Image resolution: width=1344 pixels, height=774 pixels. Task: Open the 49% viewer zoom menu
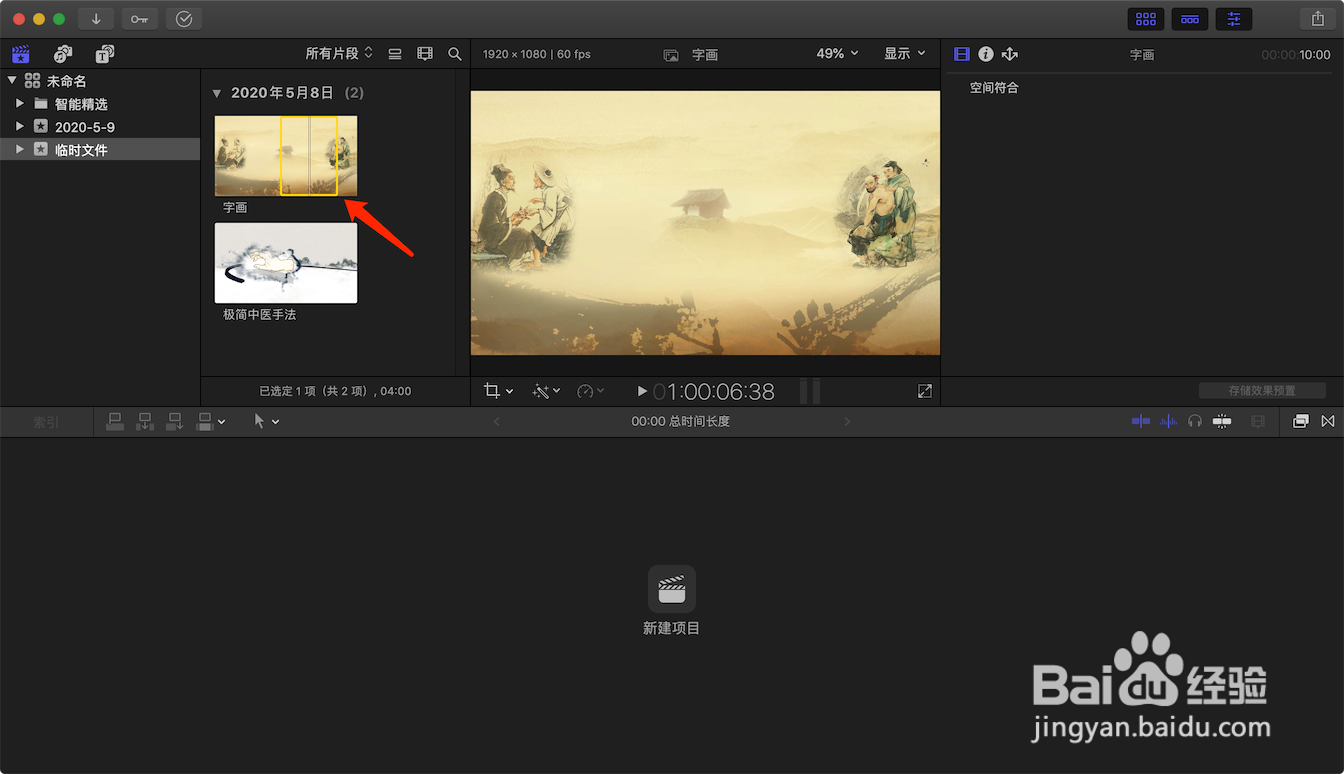point(838,53)
